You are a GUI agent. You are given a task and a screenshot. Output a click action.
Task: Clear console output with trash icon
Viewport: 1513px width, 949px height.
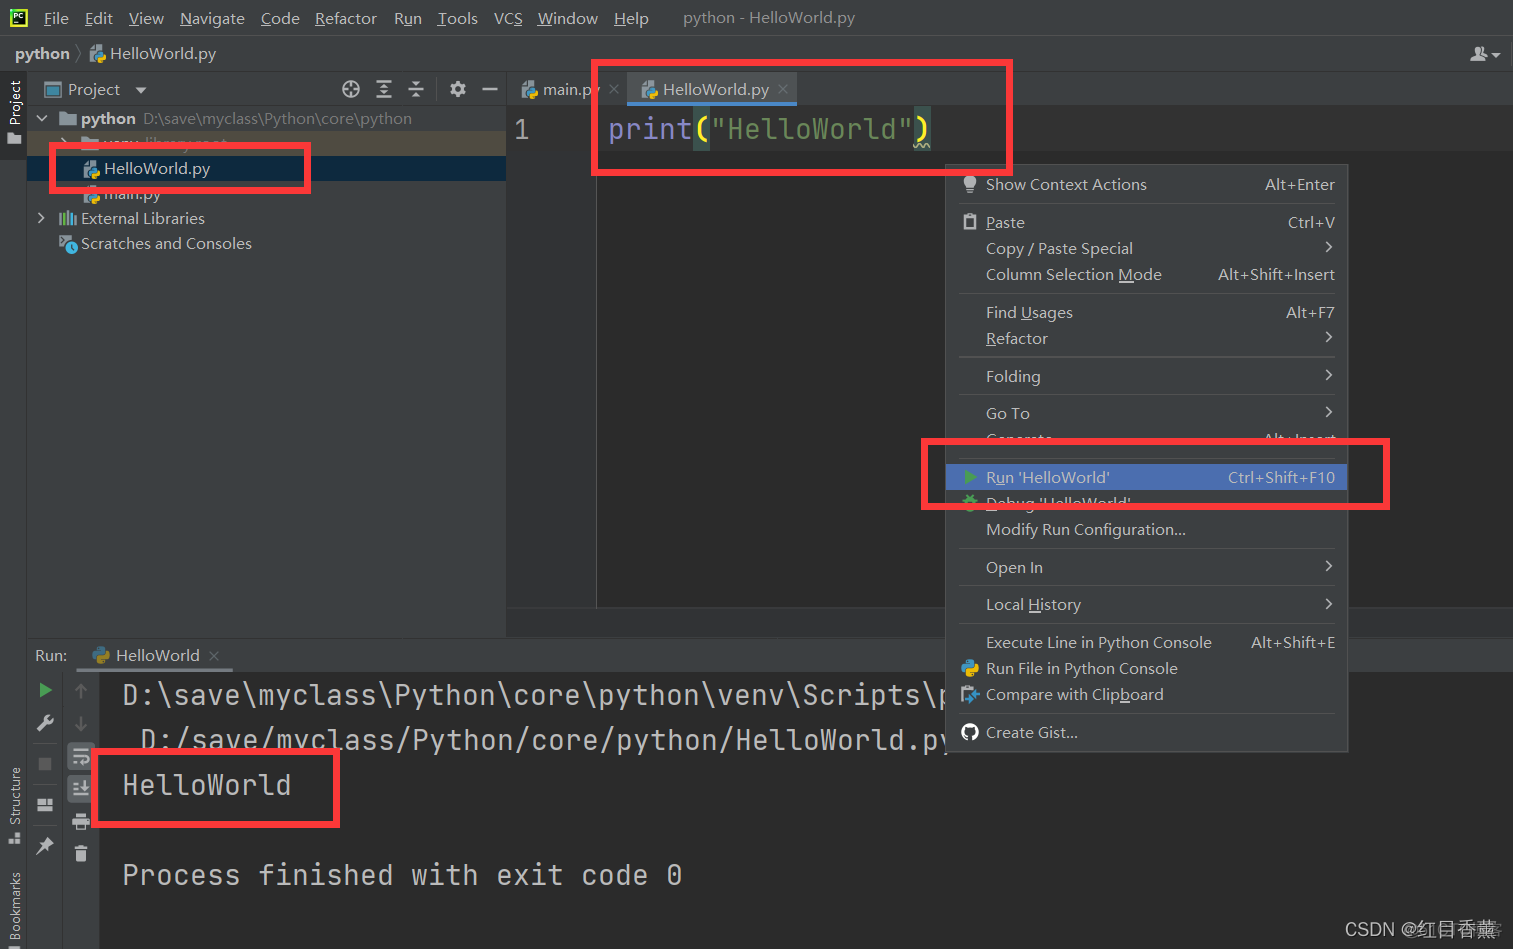tap(81, 853)
